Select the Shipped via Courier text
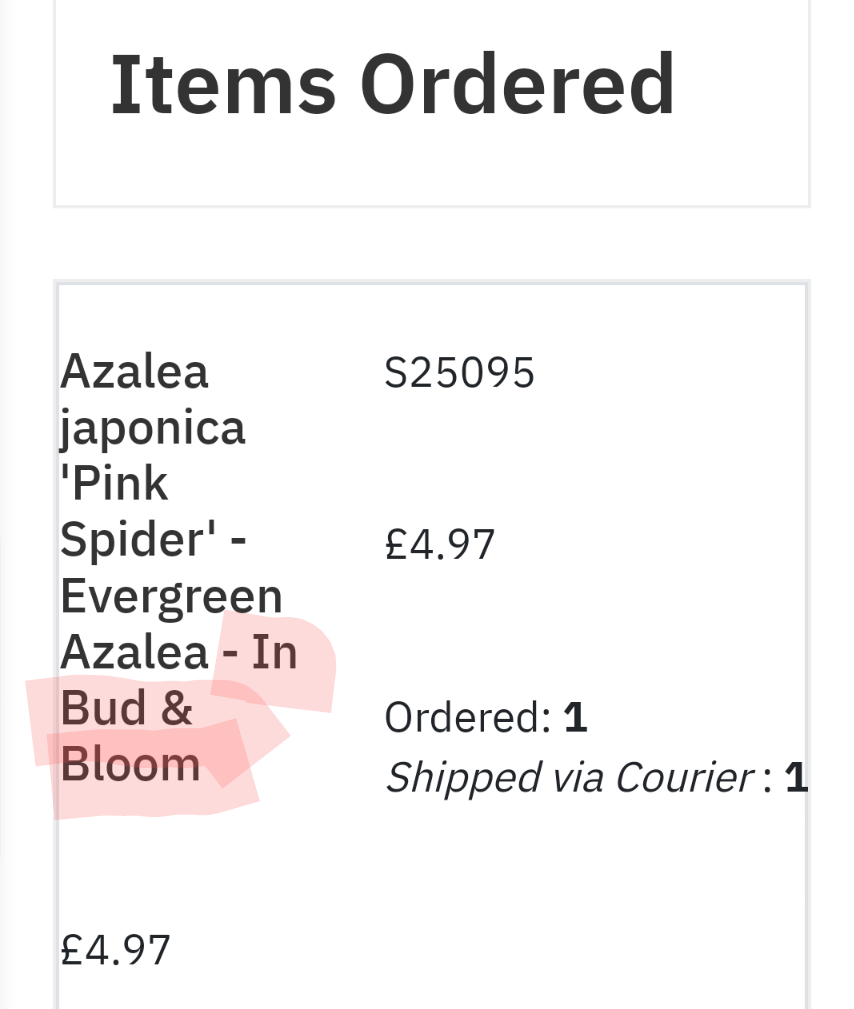This screenshot has height=1009, width=854. pyautogui.click(x=568, y=777)
